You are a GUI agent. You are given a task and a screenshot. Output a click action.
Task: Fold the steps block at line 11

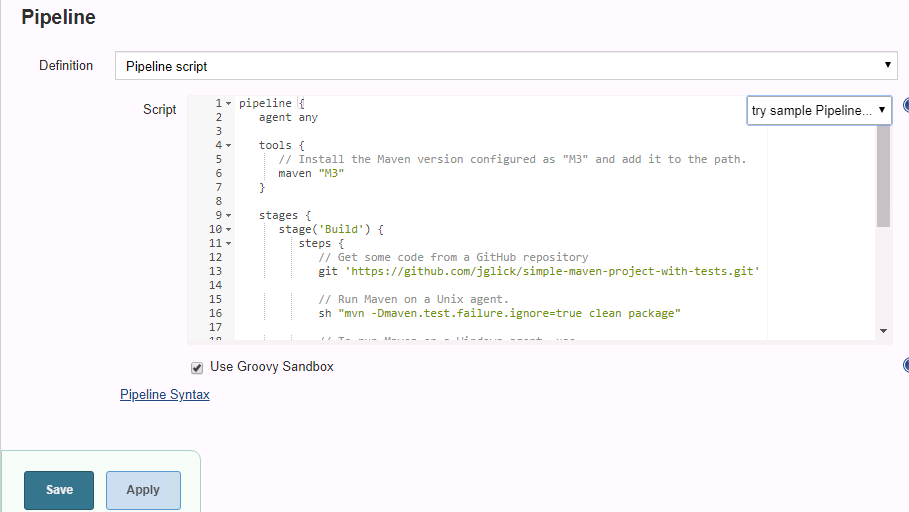[x=228, y=244]
